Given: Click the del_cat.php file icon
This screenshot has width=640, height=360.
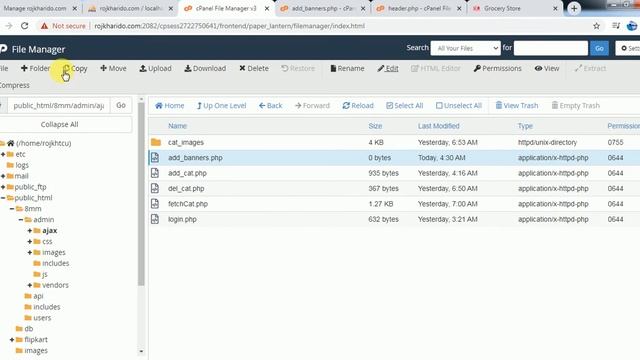Looking at the screenshot, I should [x=155, y=188].
